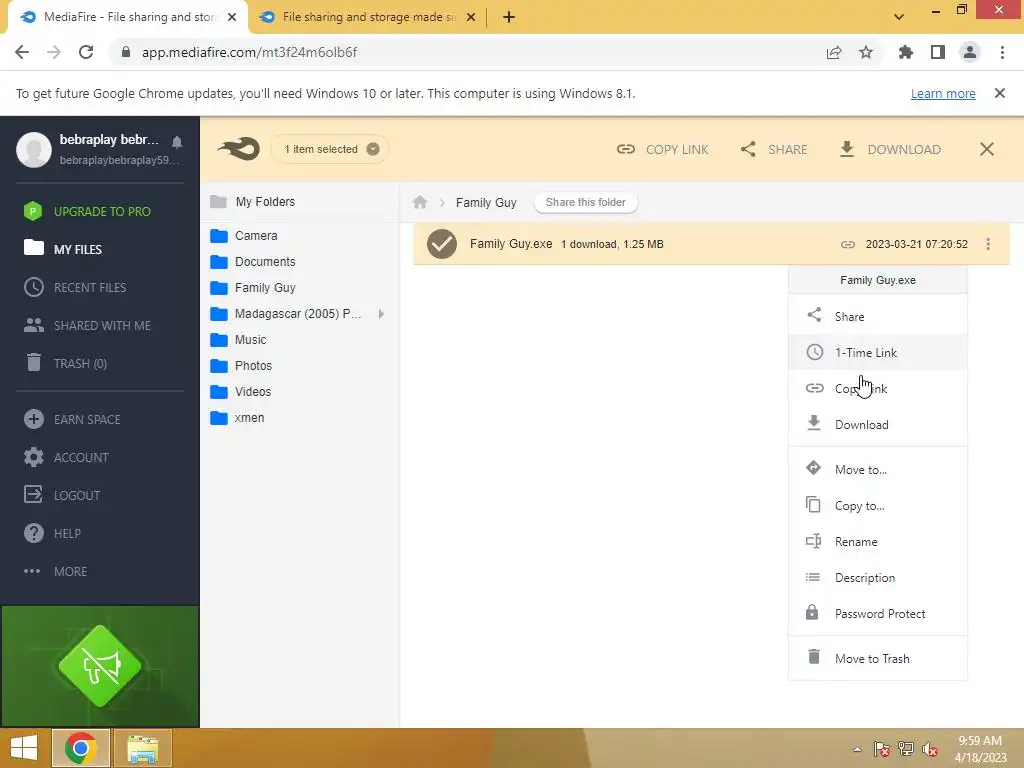Click the address bar URL
This screenshot has width=1024, height=768.
click(x=249, y=52)
